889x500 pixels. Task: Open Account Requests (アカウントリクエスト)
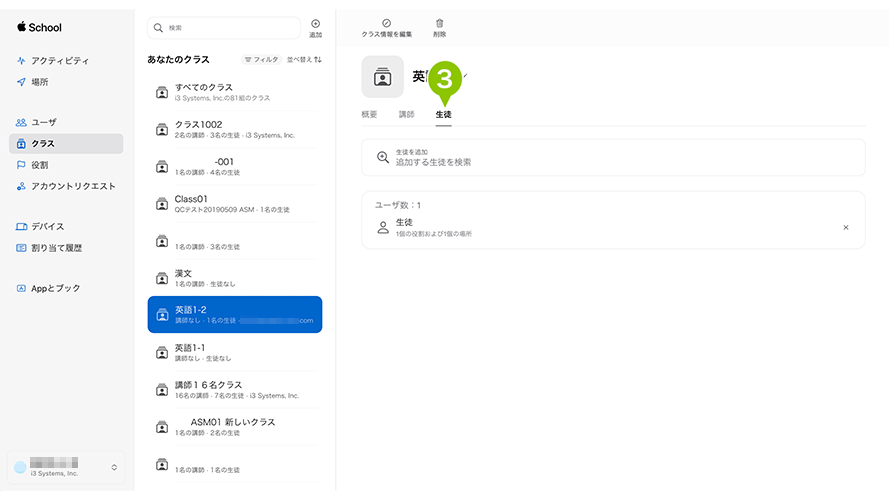[x=66, y=187]
